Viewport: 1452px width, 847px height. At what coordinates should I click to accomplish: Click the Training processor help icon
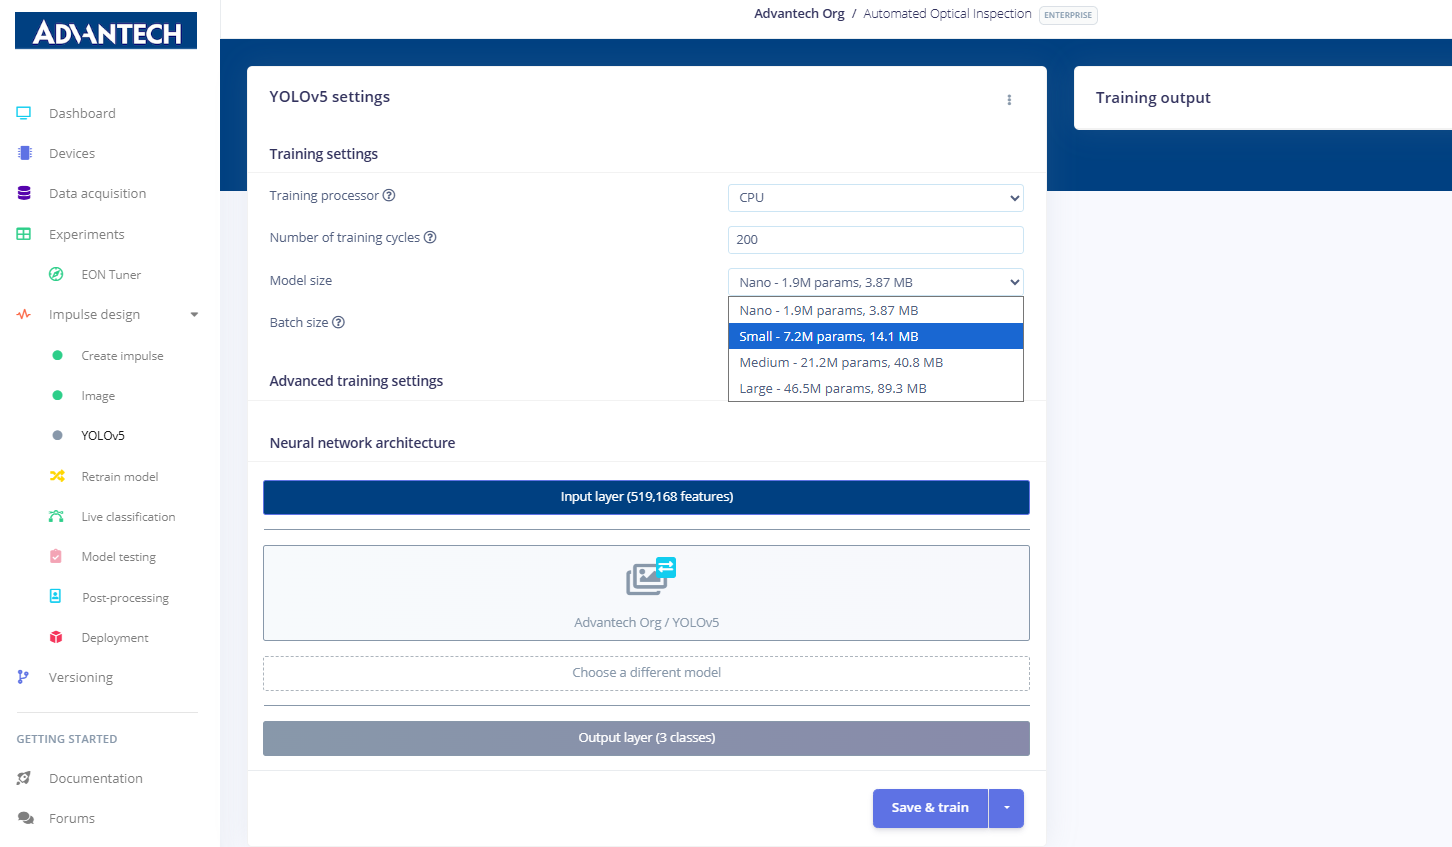(x=389, y=195)
